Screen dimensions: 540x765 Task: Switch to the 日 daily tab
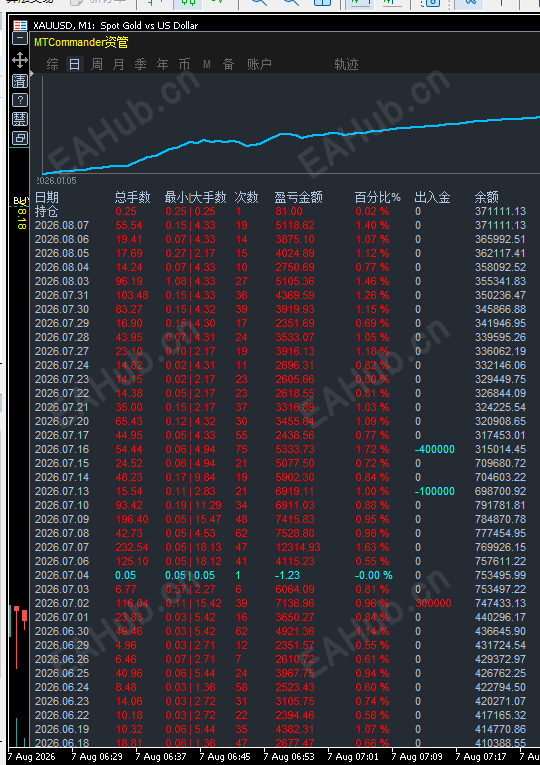(x=75, y=64)
